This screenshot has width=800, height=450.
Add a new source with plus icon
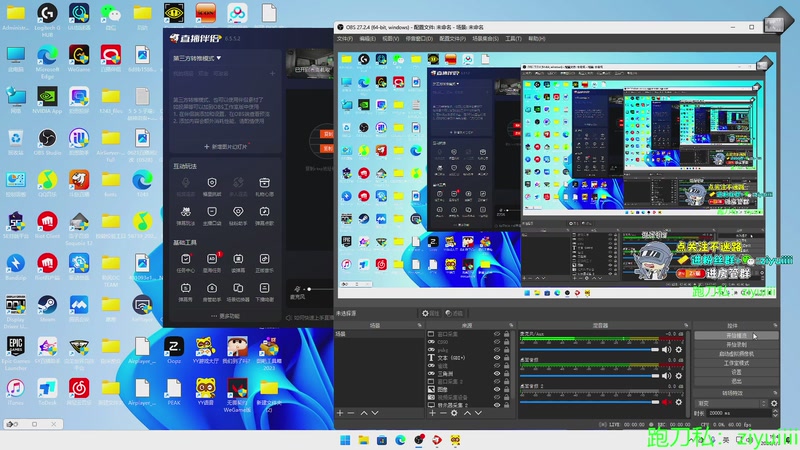[x=433, y=413]
